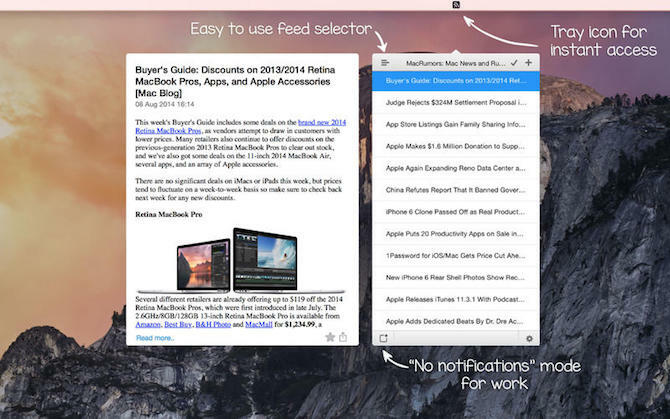Open the B&H Photo link
The image size is (670, 419).
213,325
